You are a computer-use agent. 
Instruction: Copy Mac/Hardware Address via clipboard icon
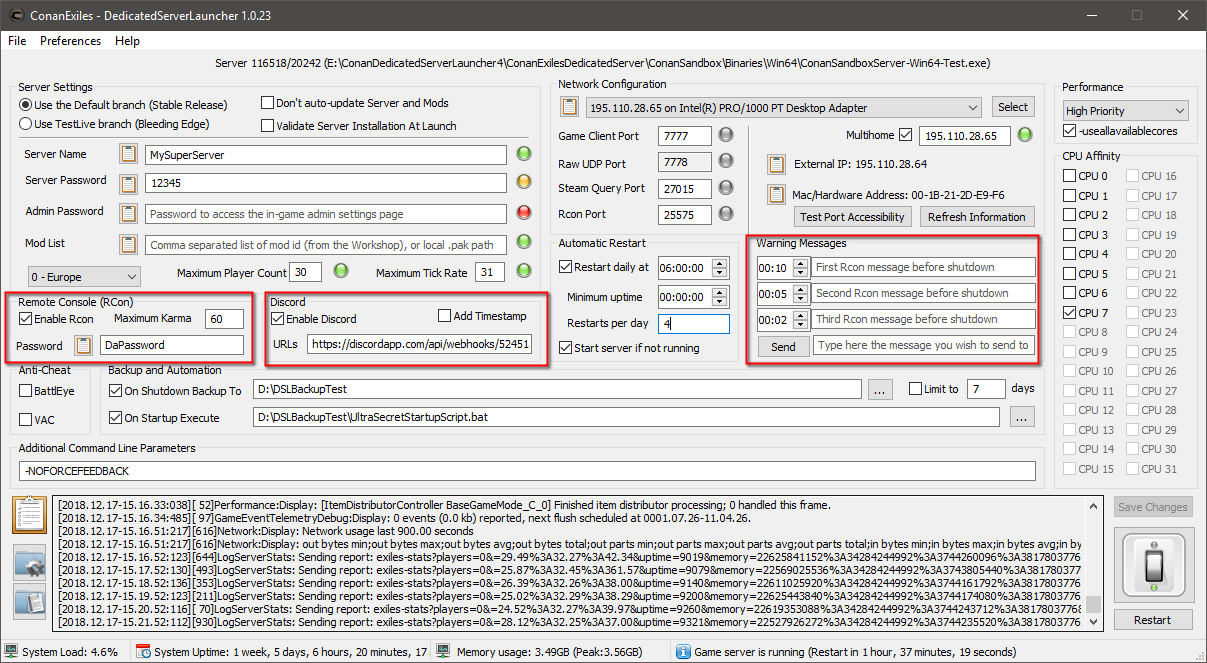776,195
